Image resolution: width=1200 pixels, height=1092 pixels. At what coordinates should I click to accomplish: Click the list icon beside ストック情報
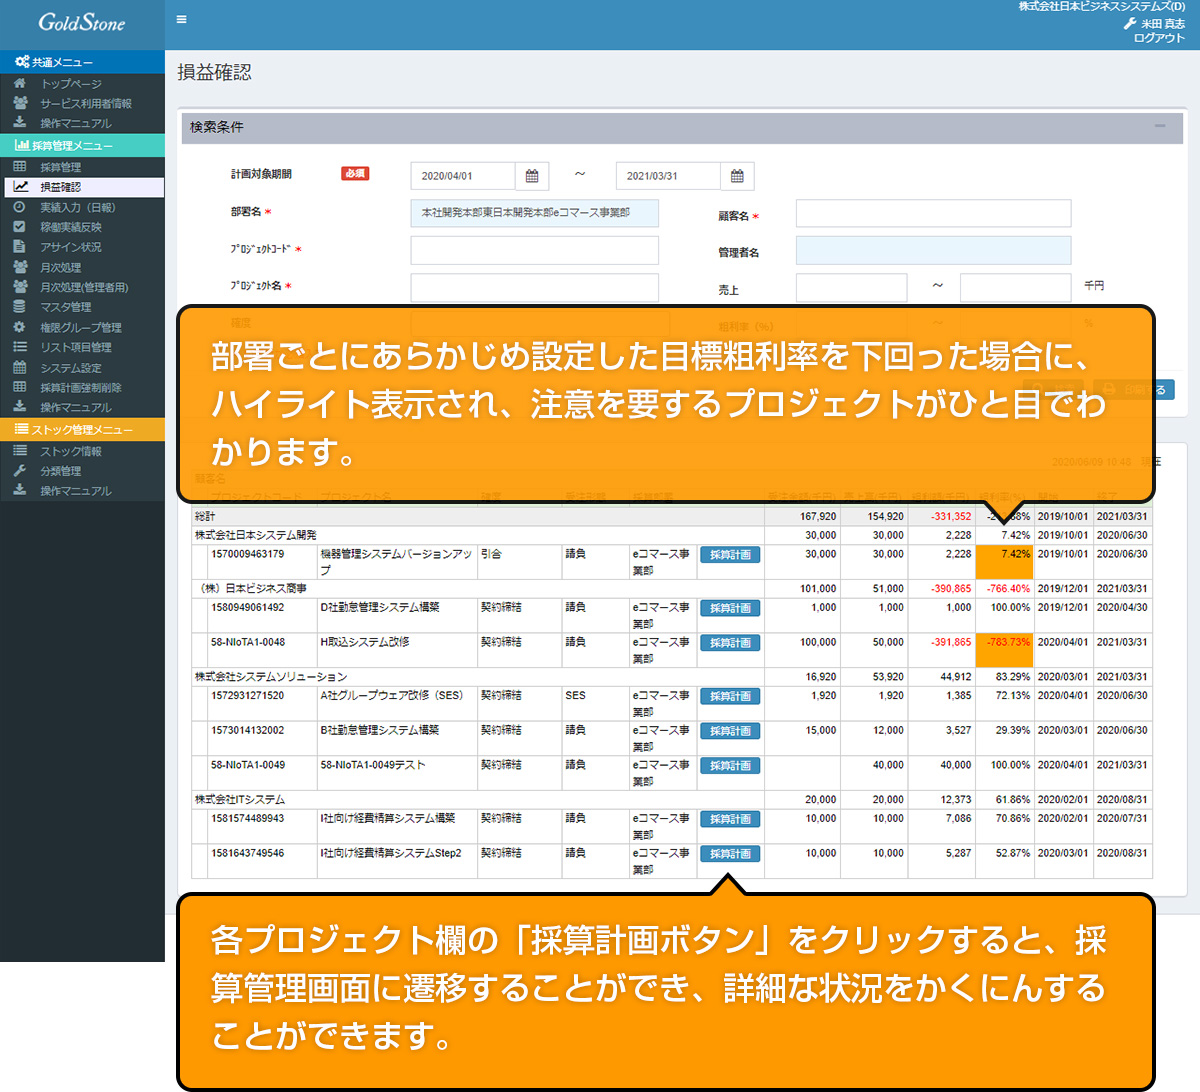[x=20, y=451]
